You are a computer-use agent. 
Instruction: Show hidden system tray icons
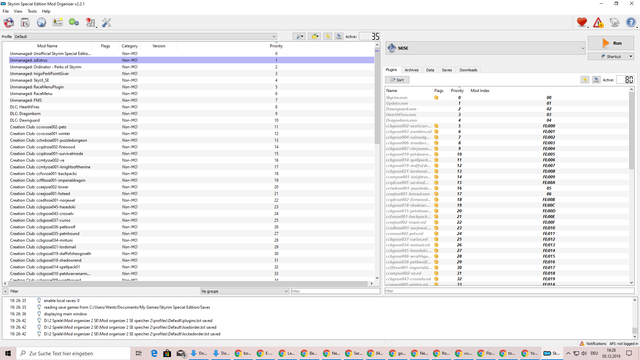point(568,353)
